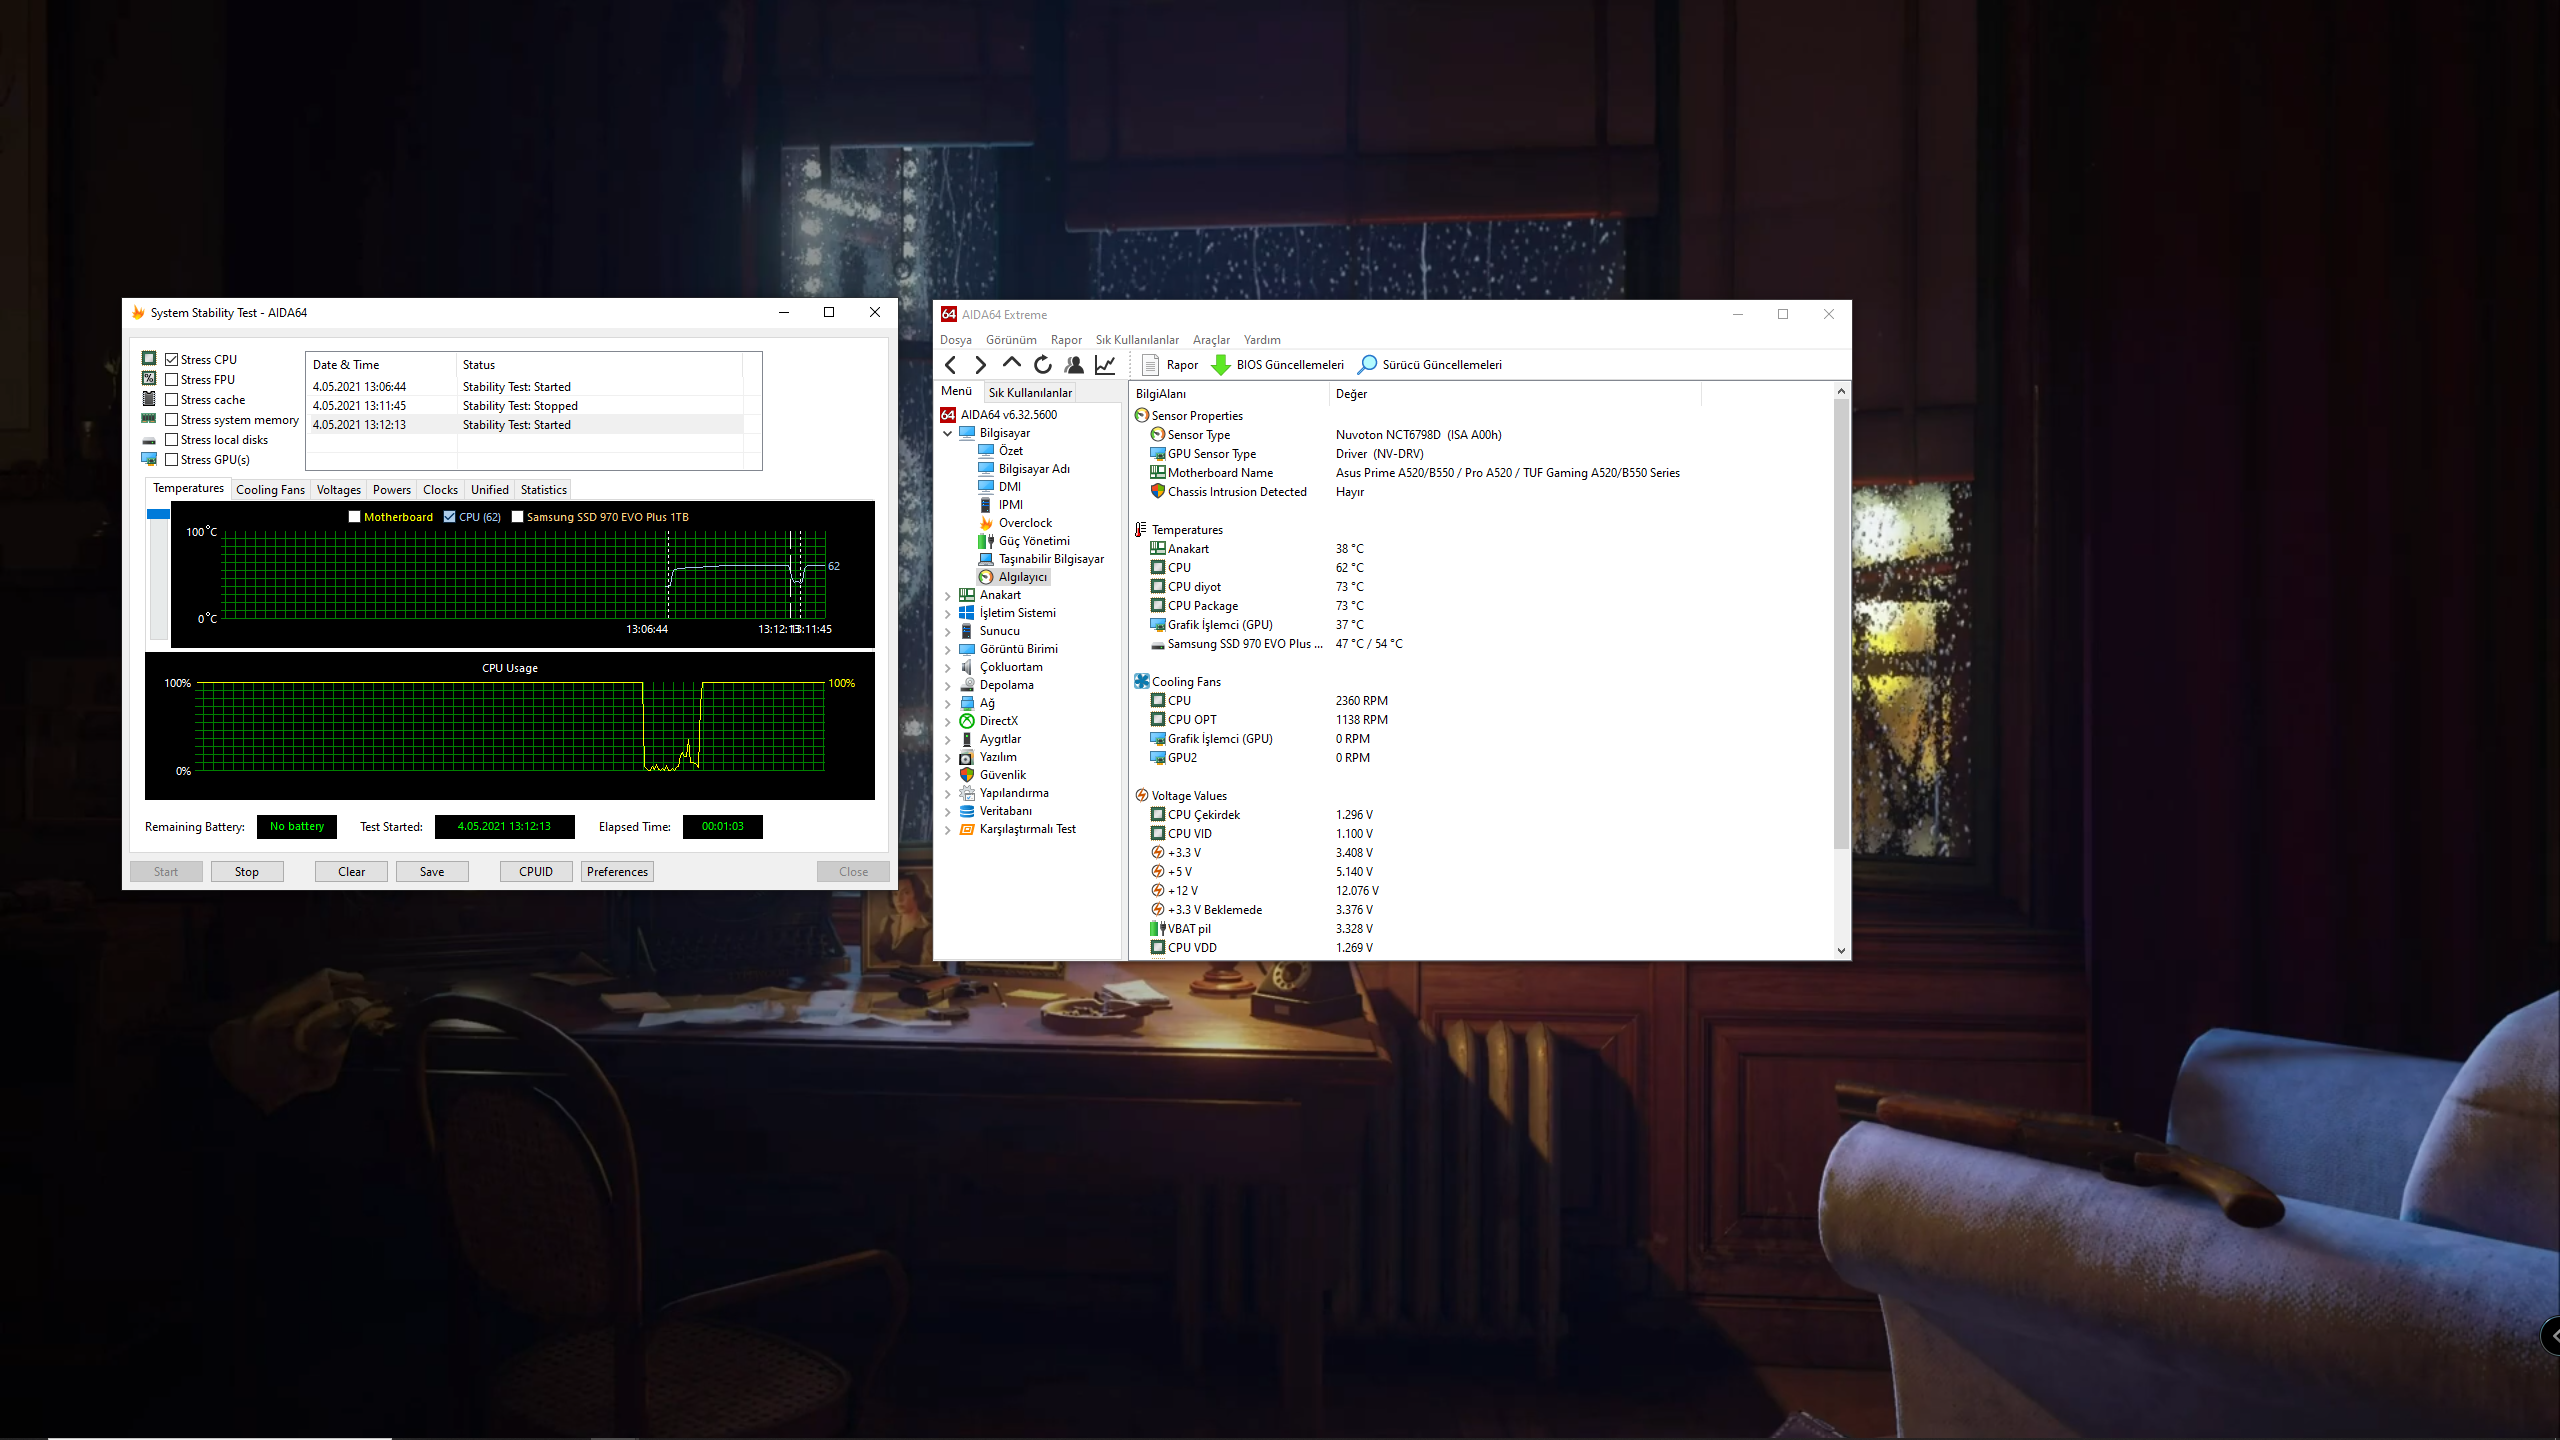
Task: Uncheck the Stress CPU checkbox
Action: pyautogui.click(x=172, y=360)
